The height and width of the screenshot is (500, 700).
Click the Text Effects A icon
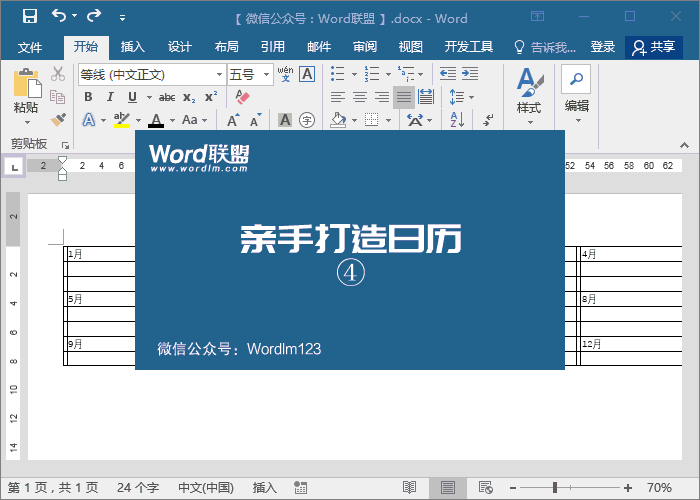(89, 120)
